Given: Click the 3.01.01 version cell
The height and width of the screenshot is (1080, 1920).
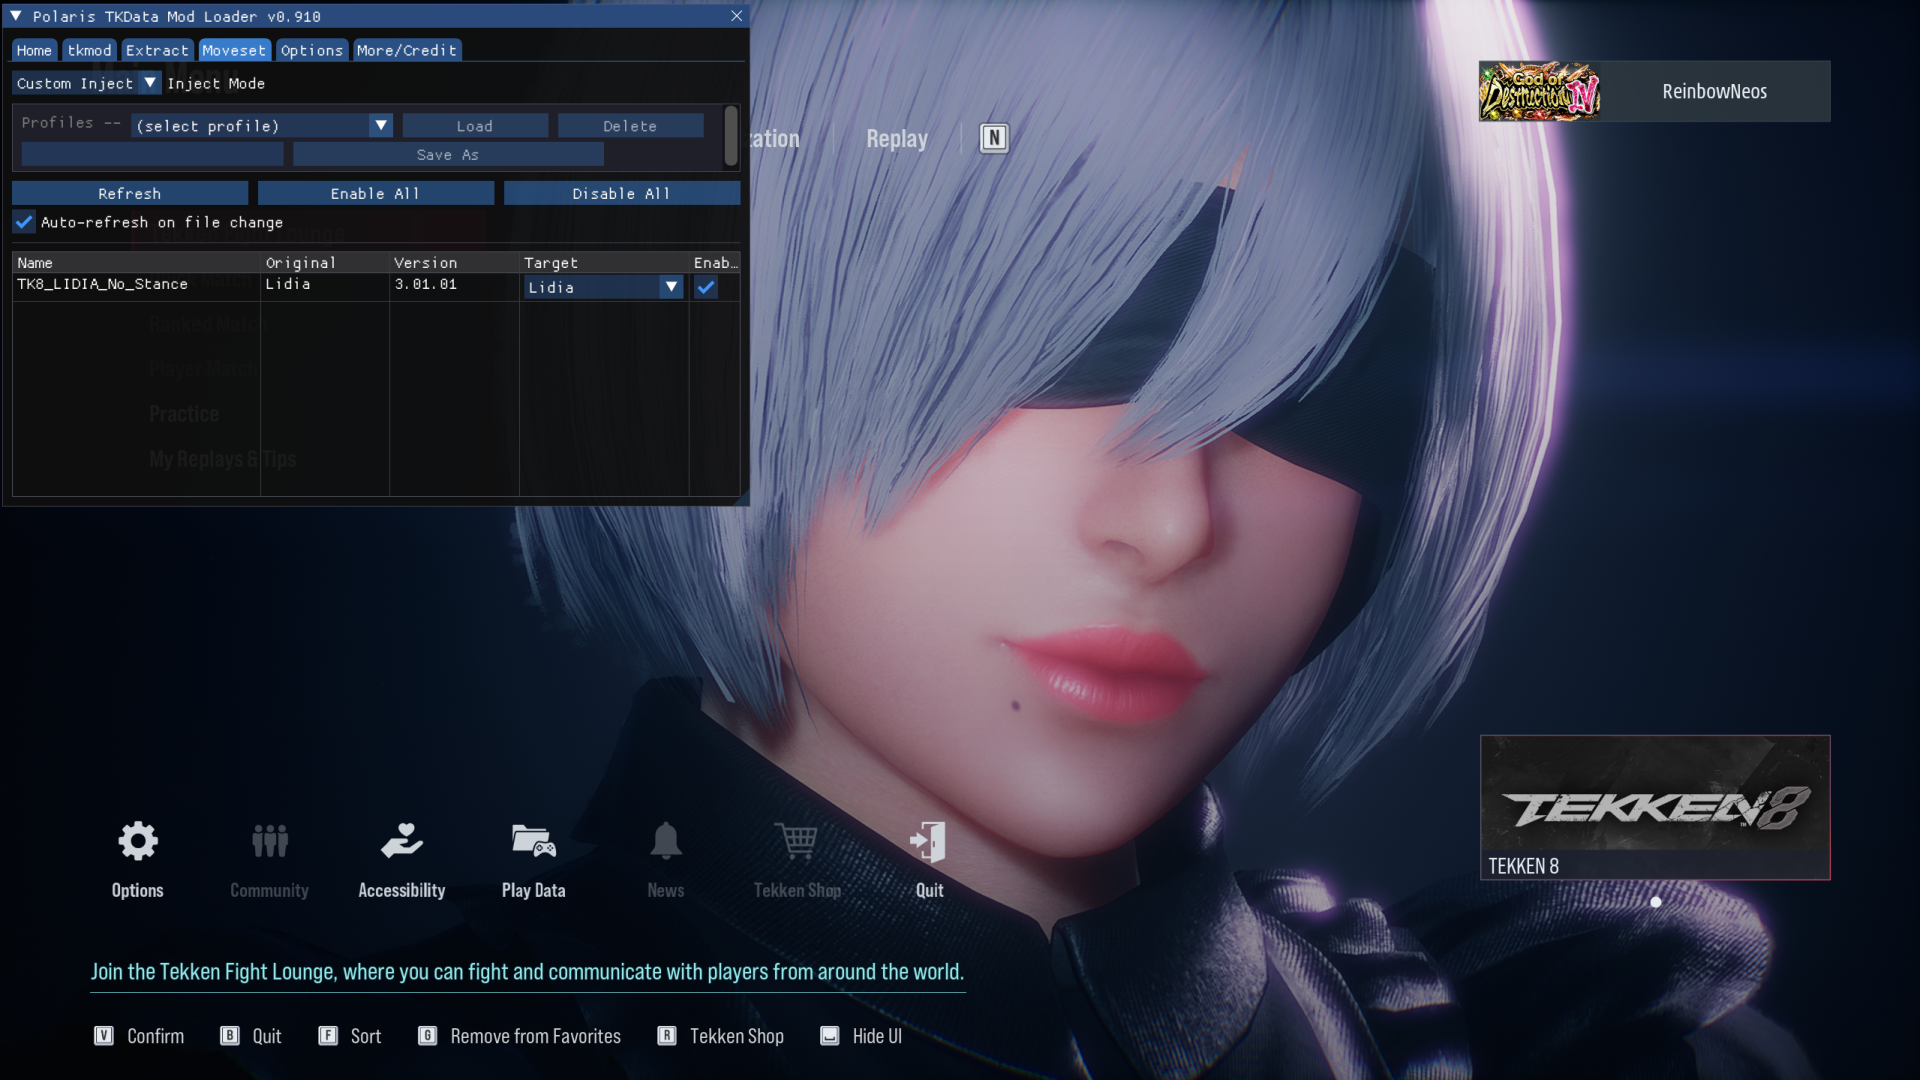Looking at the screenshot, I should [x=425, y=284].
